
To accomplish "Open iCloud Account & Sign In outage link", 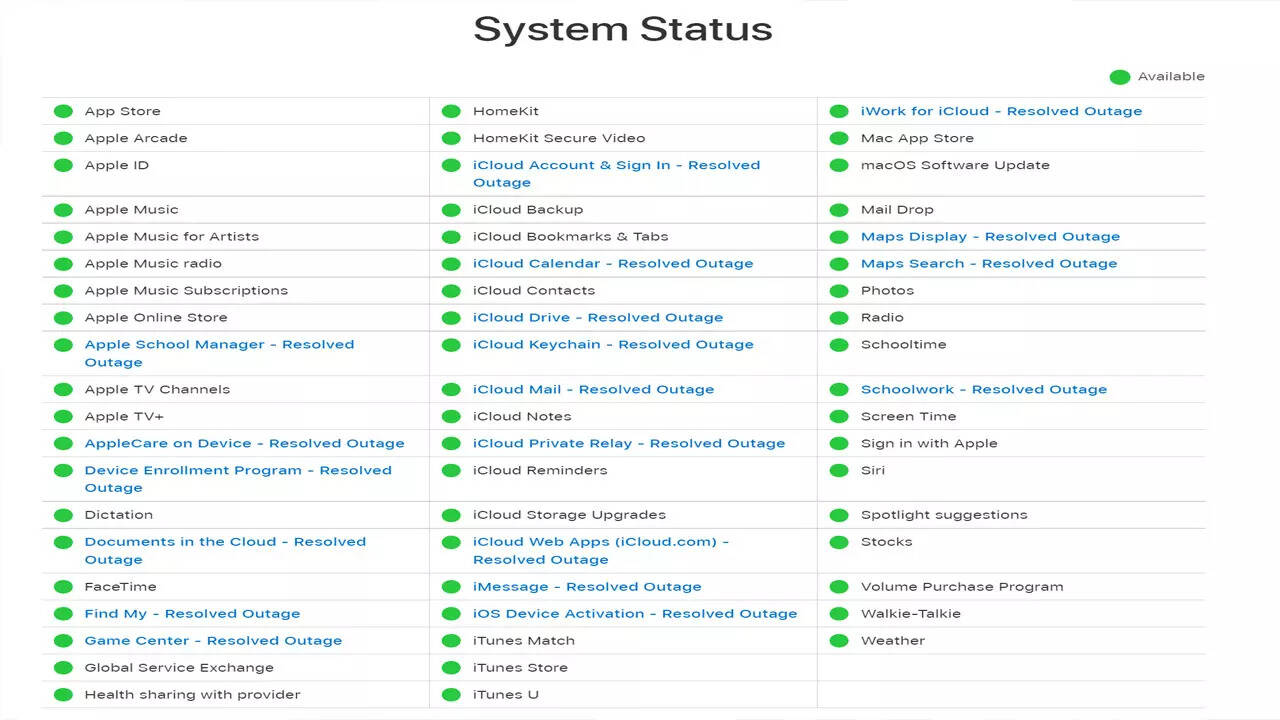I will click(616, 174).
